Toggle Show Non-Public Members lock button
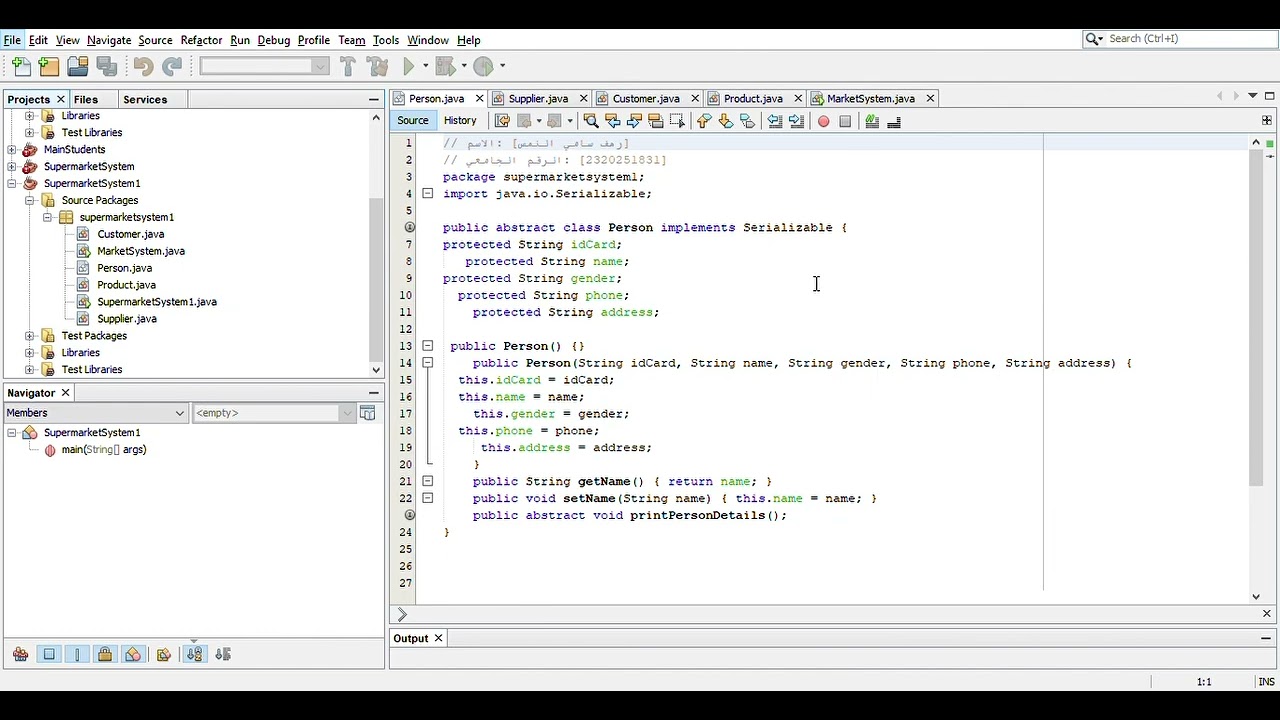The width and height of the screenshot is (1280, 720). 105,654
